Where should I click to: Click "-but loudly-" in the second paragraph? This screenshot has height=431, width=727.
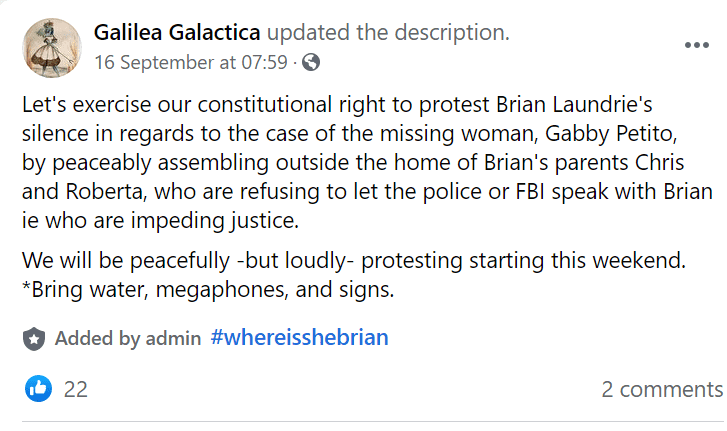[x=296, y=262]
